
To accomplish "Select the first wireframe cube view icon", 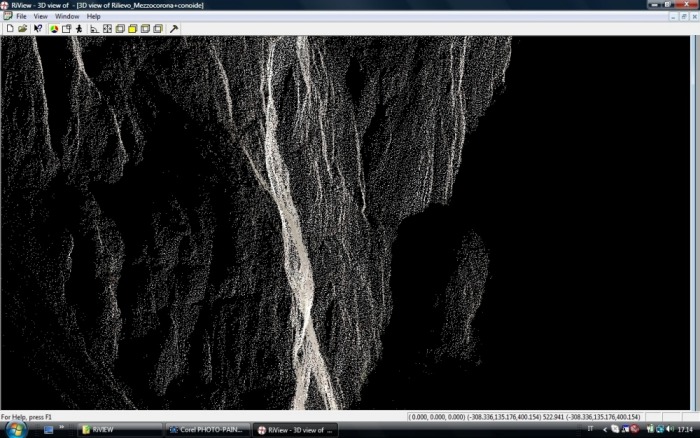I will 120,29.
